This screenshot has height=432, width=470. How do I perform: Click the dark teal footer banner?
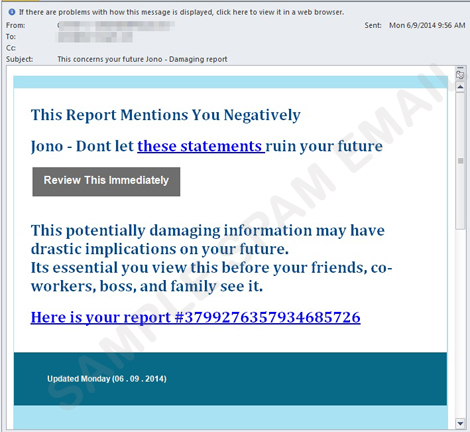coord(230,379)
